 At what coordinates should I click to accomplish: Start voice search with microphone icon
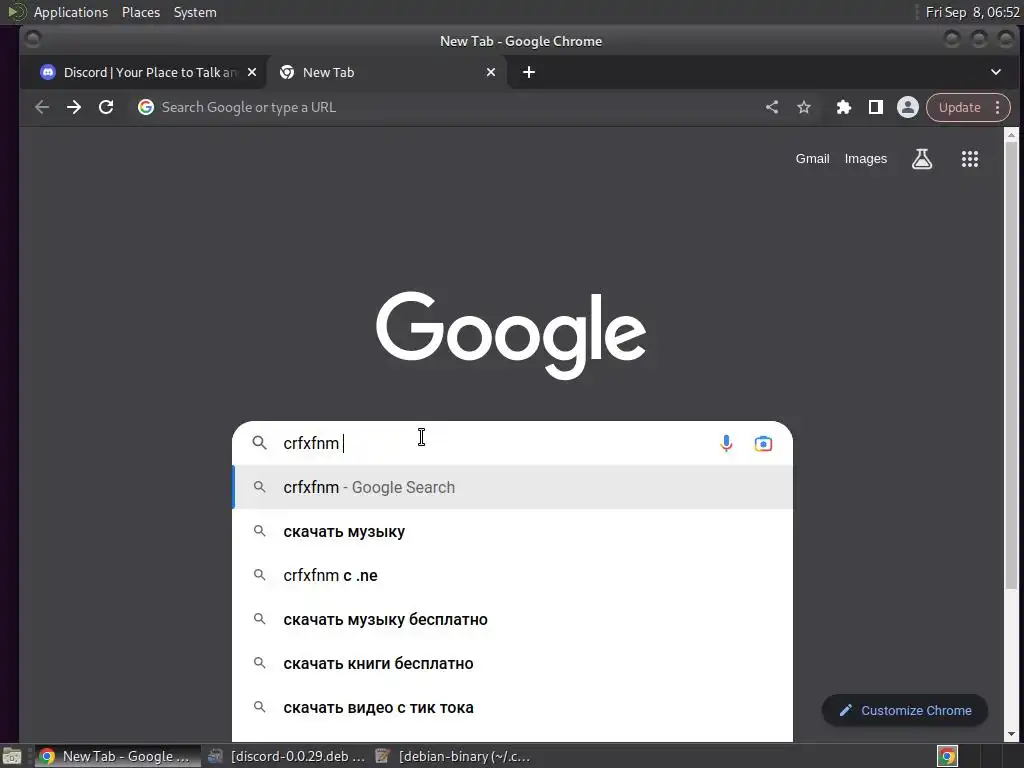(726, 443)
